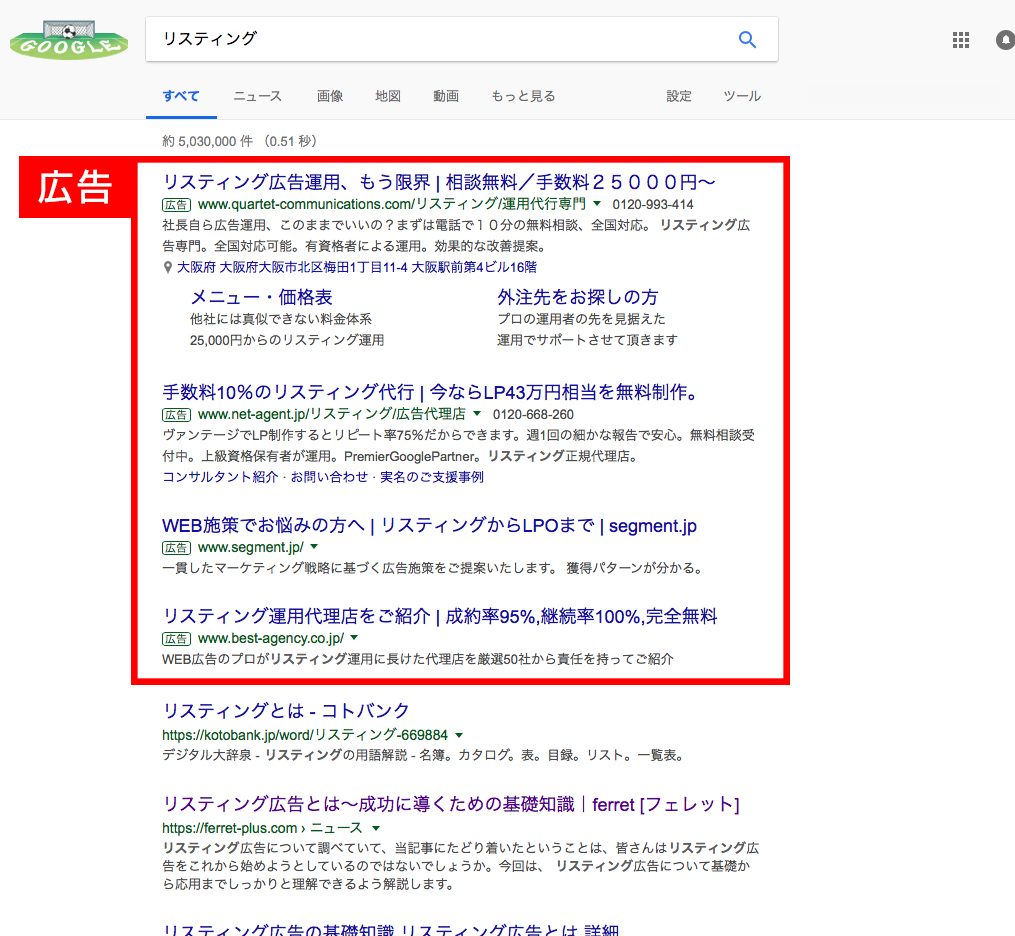Viewport: 1015px width, 936px height.
Task: Open the メニュー・価格表 sitelink
Action: coord(261,297)
